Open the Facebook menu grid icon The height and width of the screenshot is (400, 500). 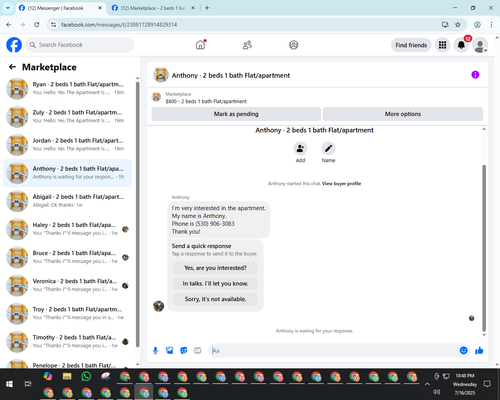click(442, 45)
